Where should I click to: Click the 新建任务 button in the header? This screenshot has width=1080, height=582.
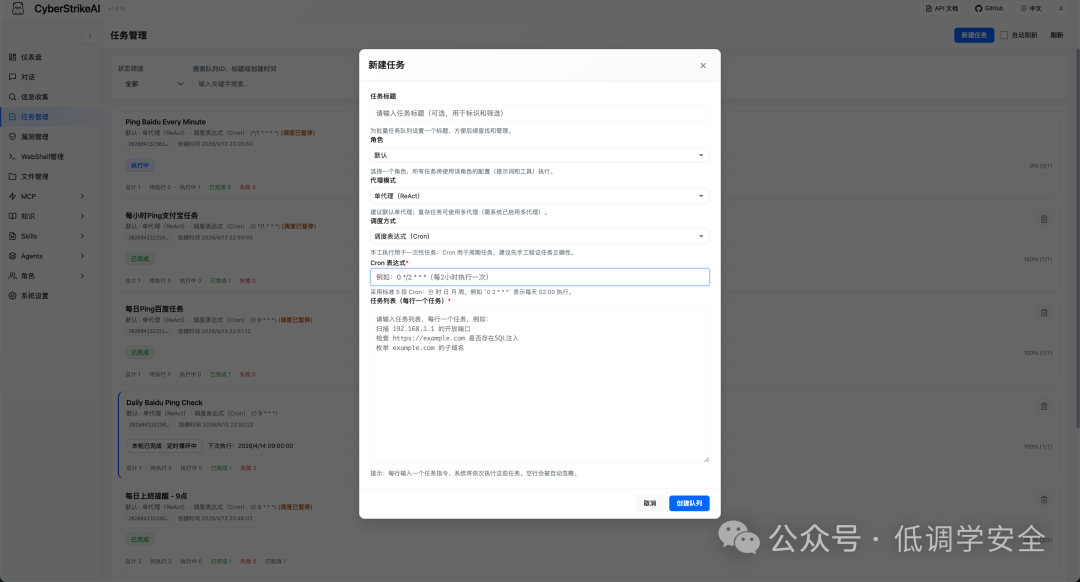(974, 35)
